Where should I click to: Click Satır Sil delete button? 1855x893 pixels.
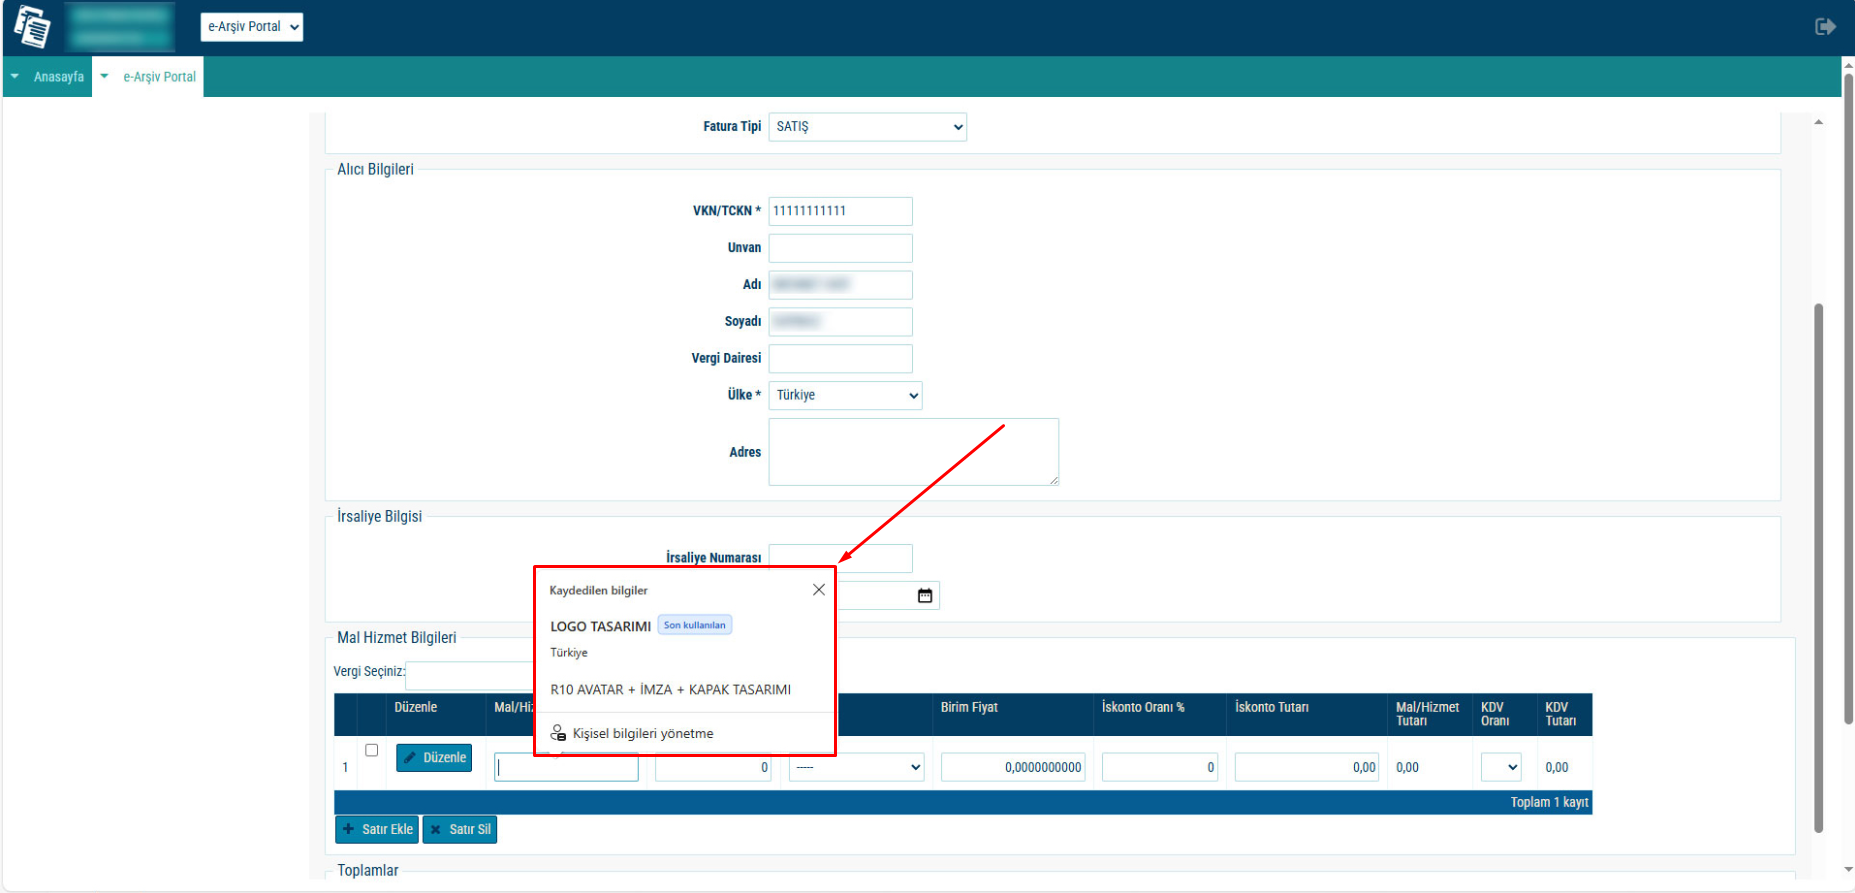pos(460,829)
